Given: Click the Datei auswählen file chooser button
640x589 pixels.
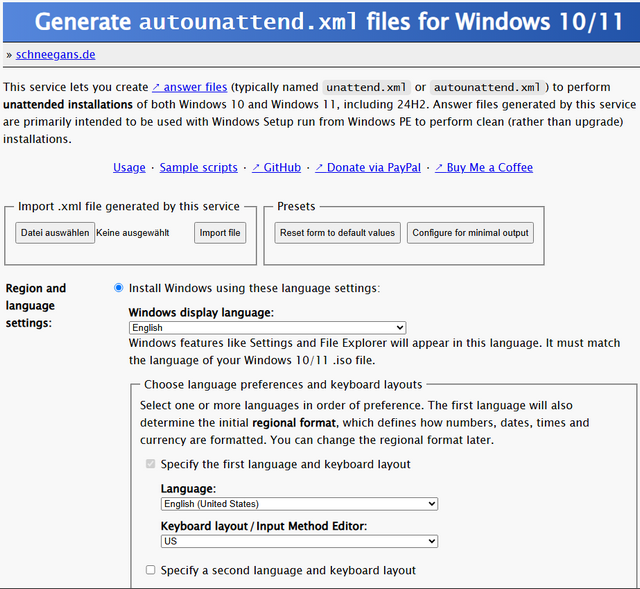Looking at the screenshot, I should [55, 233].
